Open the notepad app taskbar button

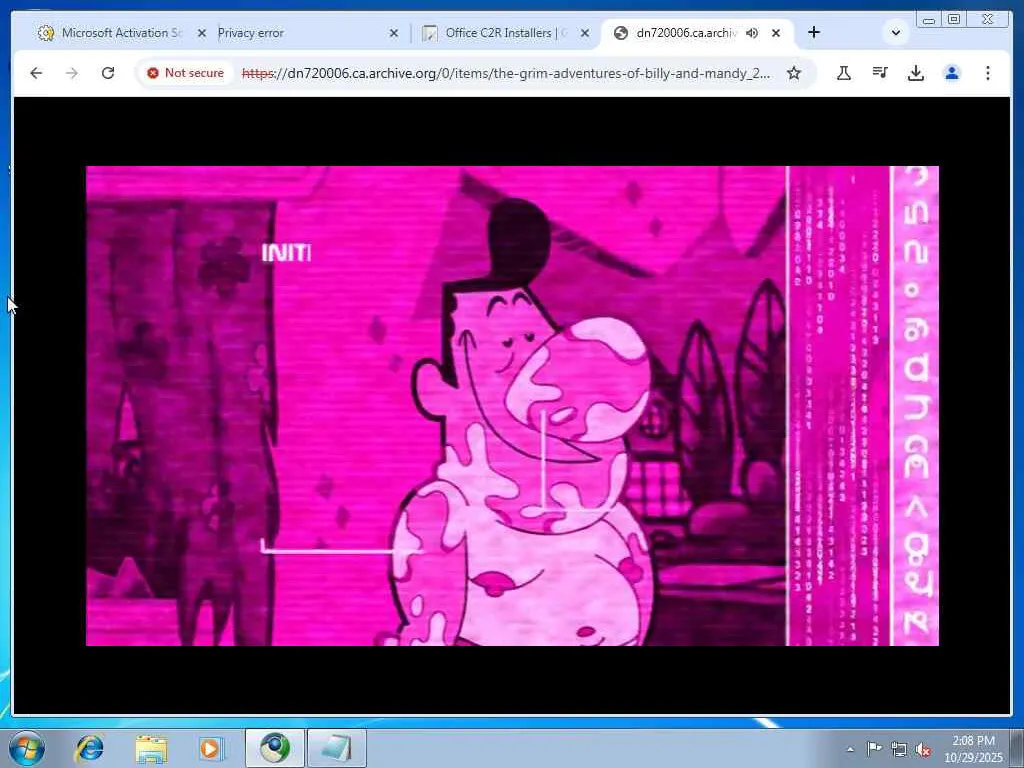click(x=336, y=748)
